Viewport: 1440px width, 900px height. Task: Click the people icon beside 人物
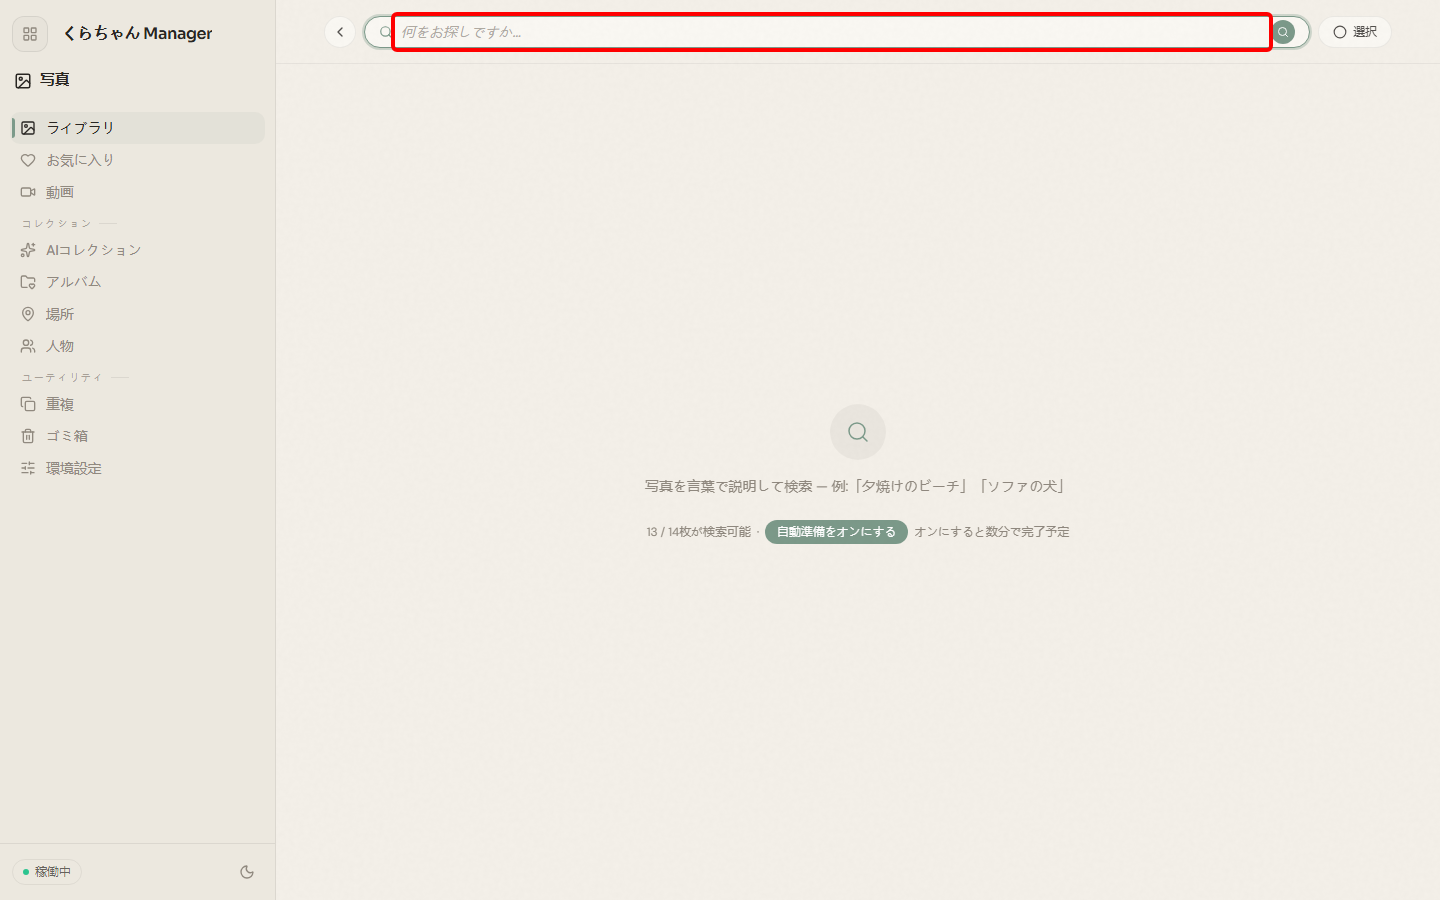[x=28, y=346]
